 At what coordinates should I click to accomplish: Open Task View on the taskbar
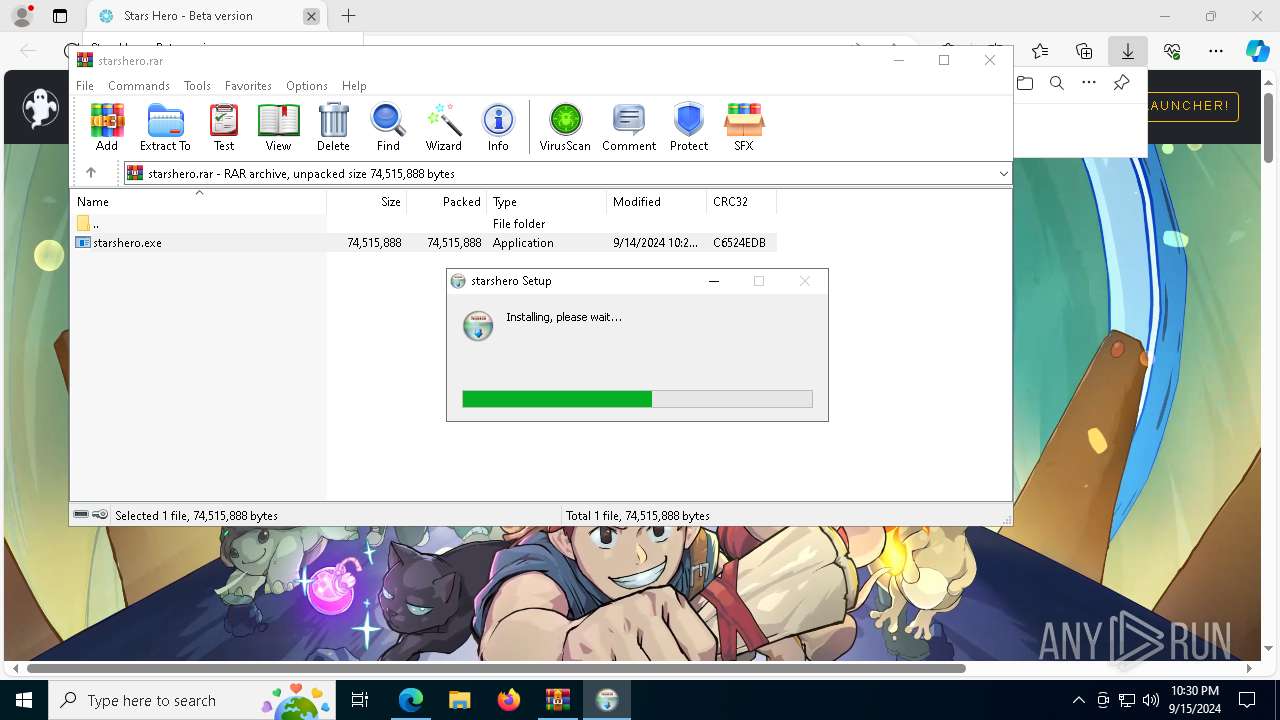(361, 700)
